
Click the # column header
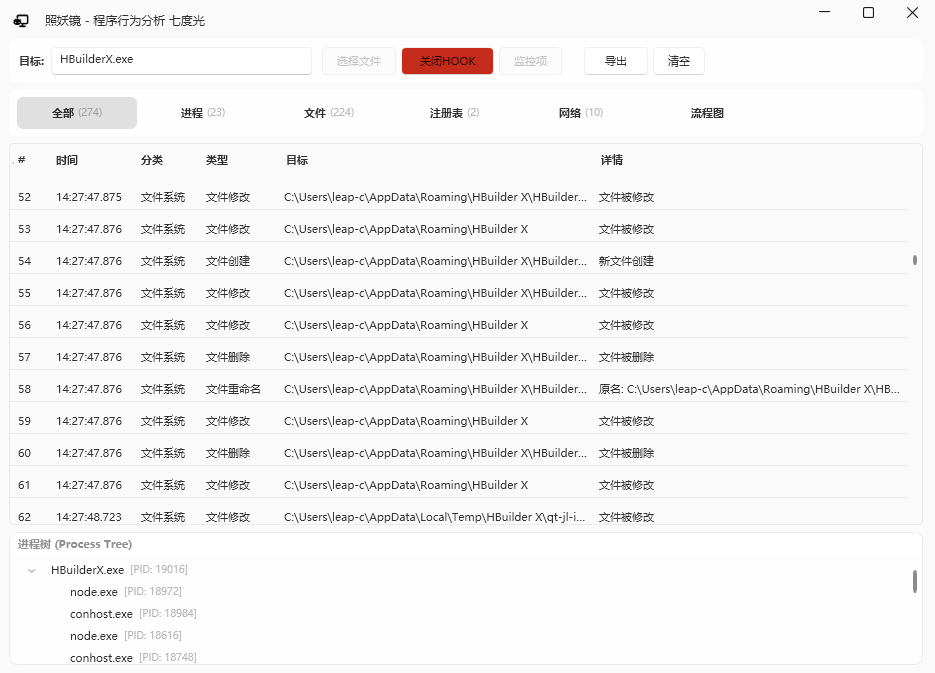coord(21,160)
